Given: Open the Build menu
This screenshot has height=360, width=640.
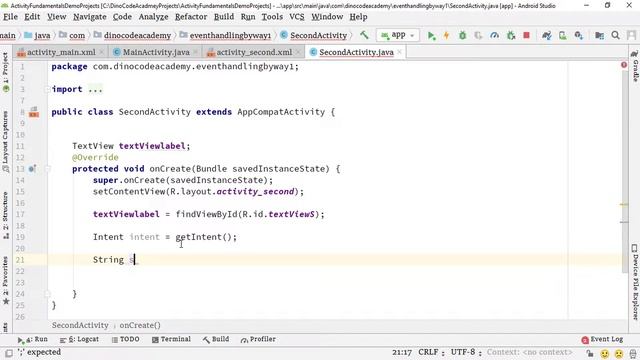Looking at the screenshot, I should point(224,17).
